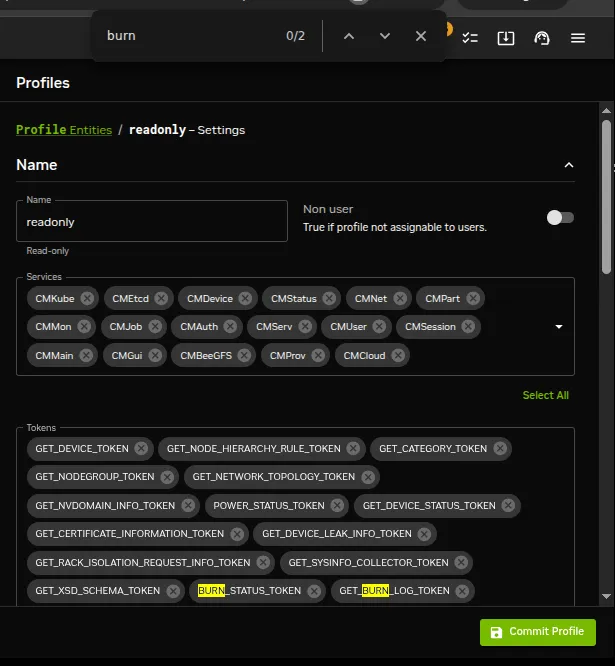
Task: Remove CMSession service chip
Action: [468, 326]
